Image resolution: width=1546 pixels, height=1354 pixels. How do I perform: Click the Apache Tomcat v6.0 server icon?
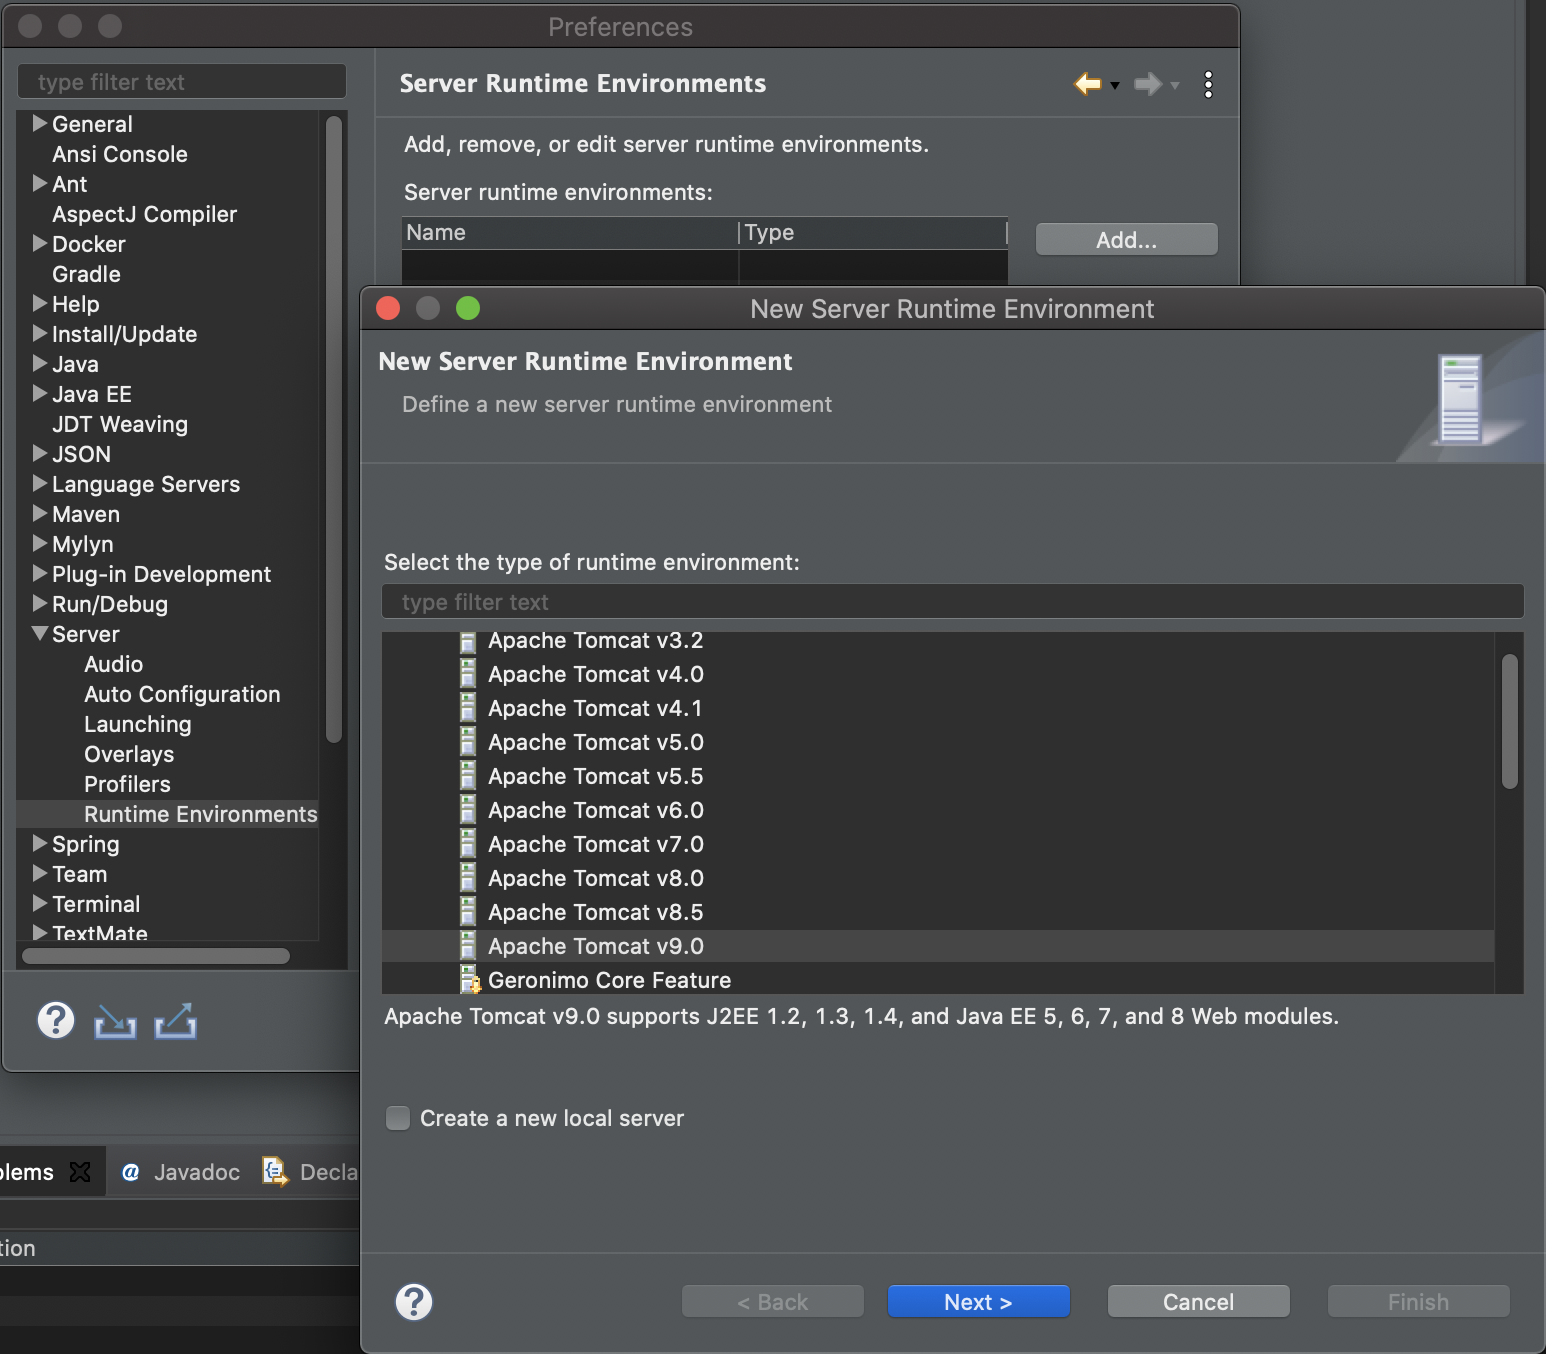point(467,810)
